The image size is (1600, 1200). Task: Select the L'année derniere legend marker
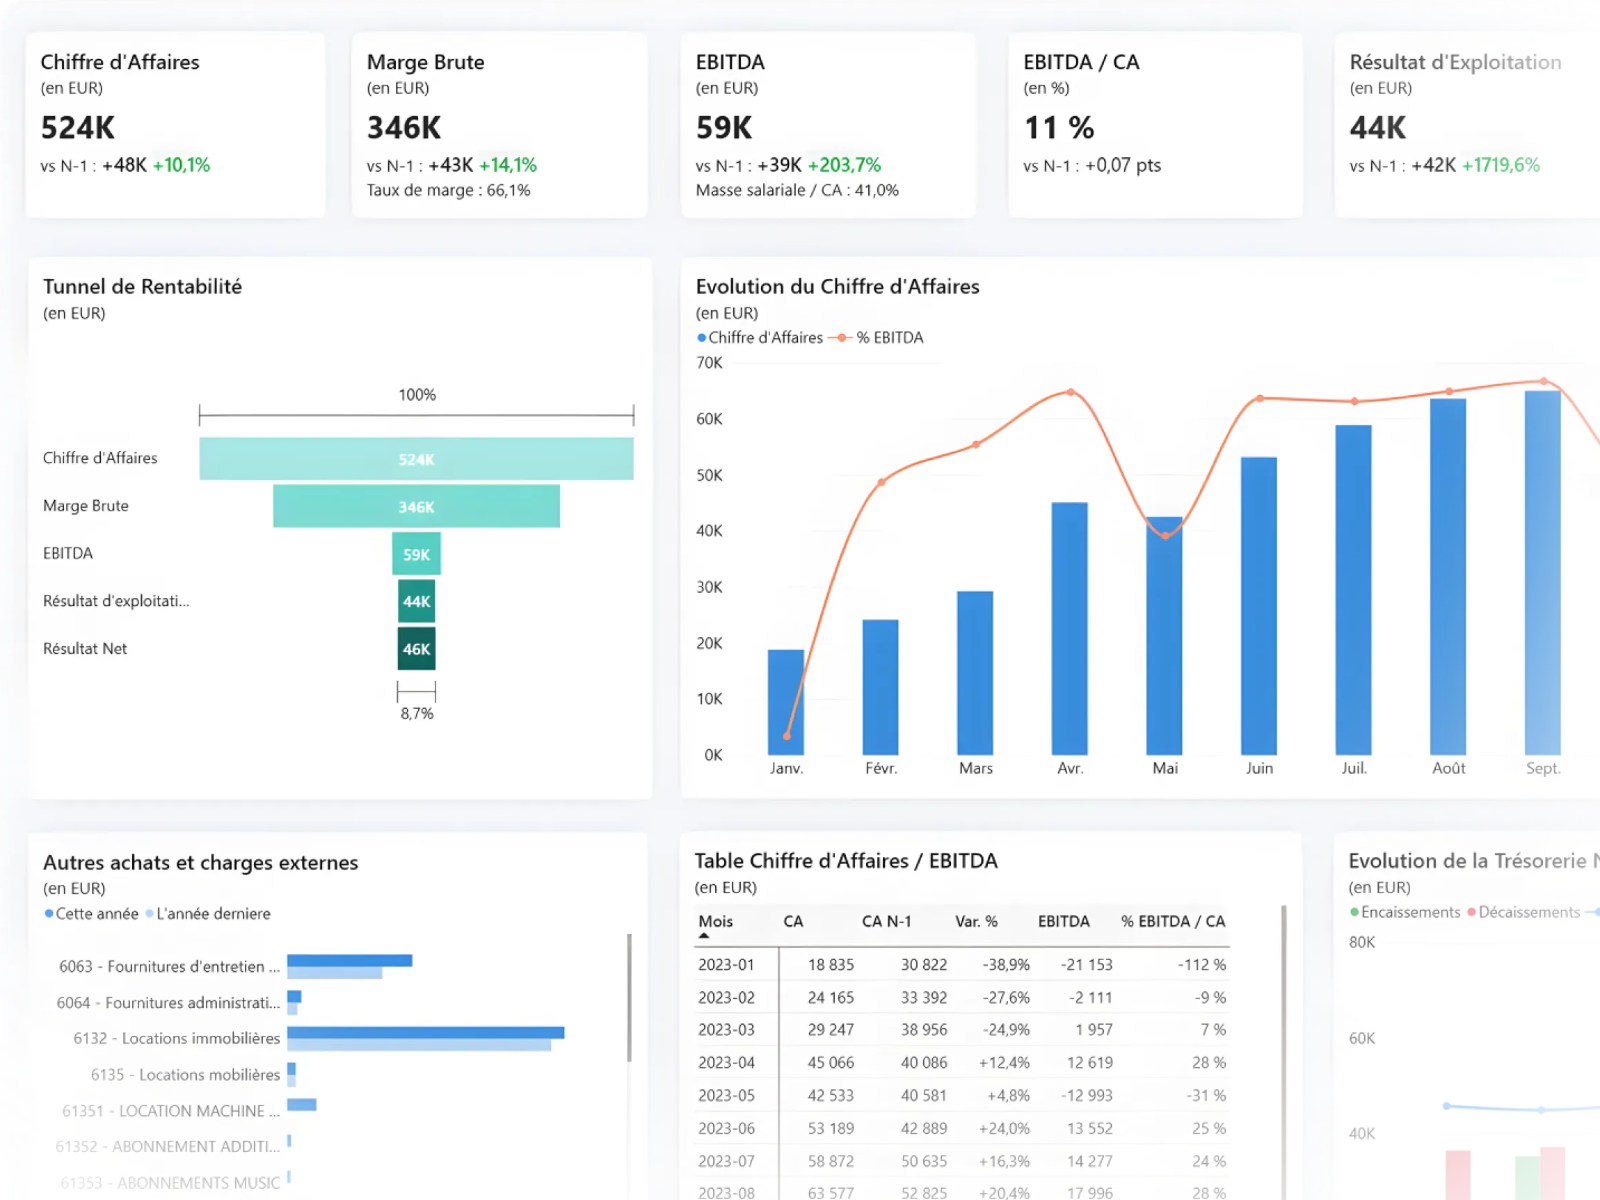pos(150,913)
